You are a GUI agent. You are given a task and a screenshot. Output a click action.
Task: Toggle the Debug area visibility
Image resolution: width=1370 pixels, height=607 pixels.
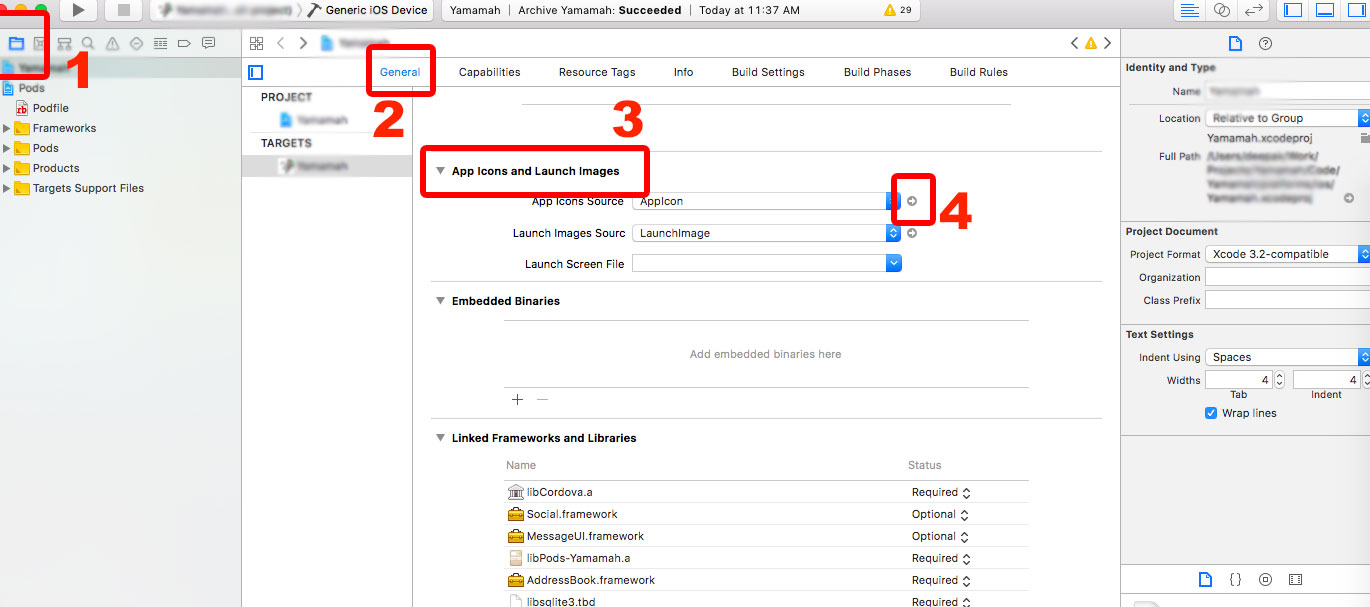[1325, 10]
